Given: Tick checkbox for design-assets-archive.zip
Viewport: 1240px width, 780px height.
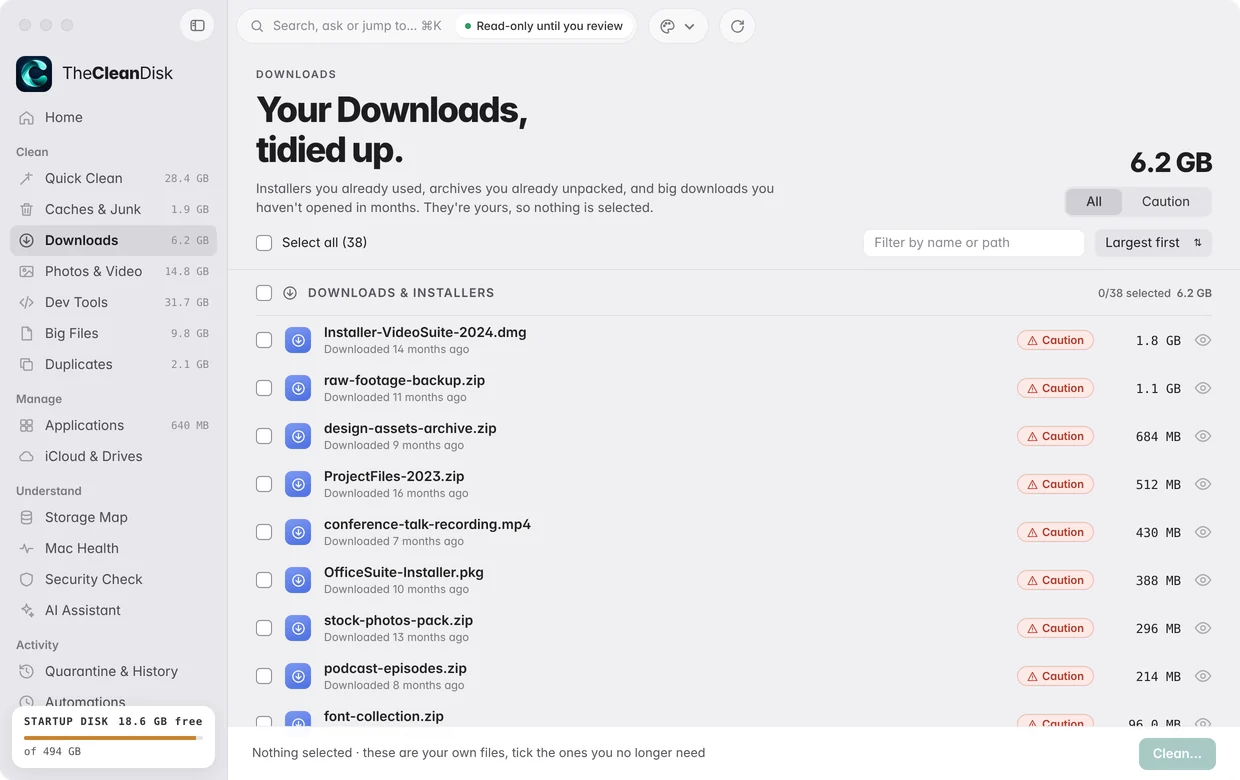Looking at the screenshot, I should click(264, 436).
